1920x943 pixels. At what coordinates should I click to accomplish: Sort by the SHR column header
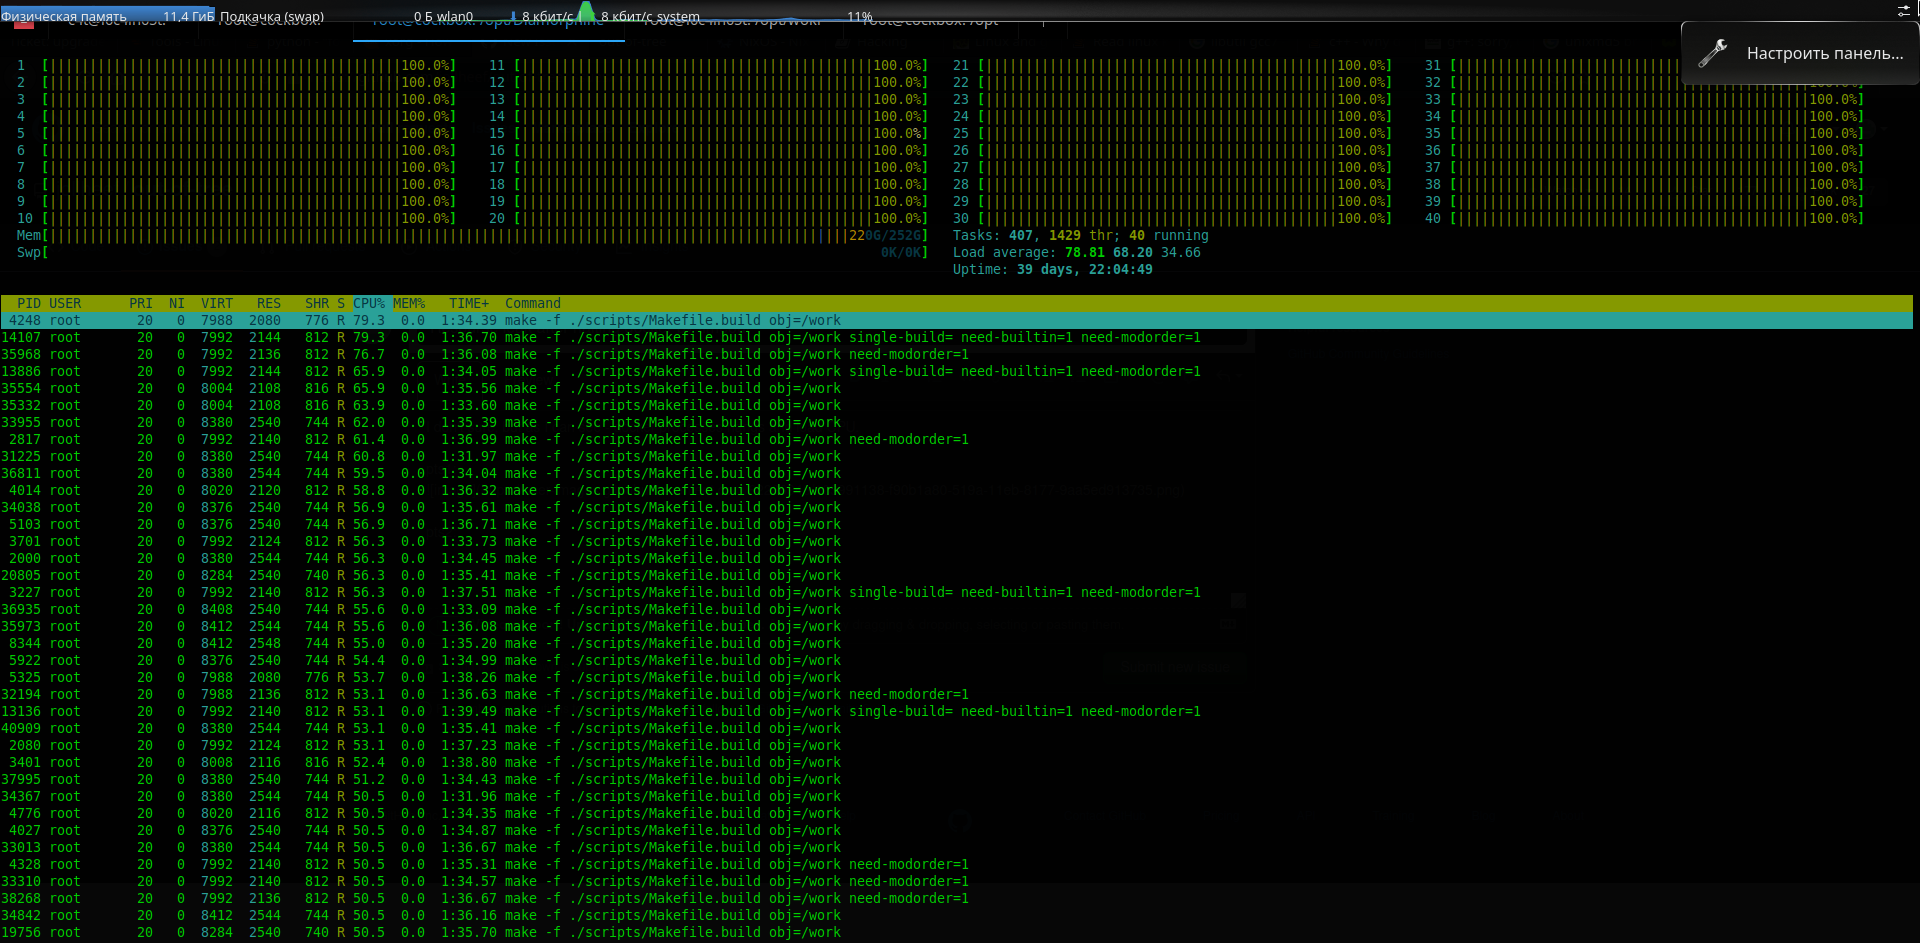click(x=317, y=303)
